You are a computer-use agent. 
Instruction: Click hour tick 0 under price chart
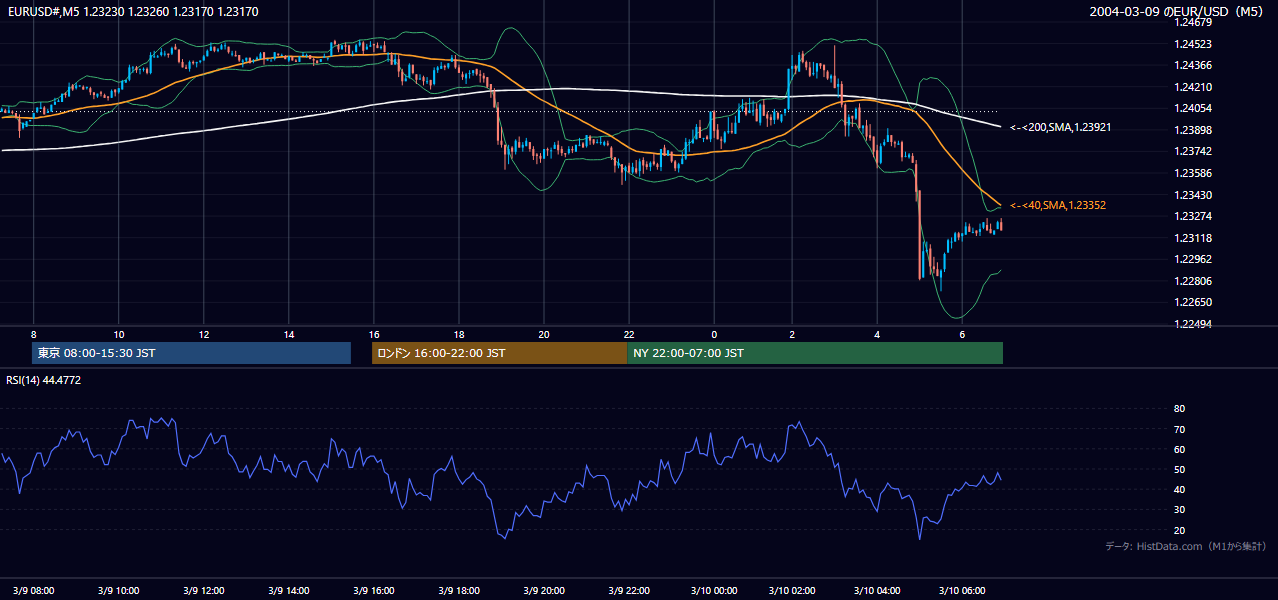tap(714, 333)
